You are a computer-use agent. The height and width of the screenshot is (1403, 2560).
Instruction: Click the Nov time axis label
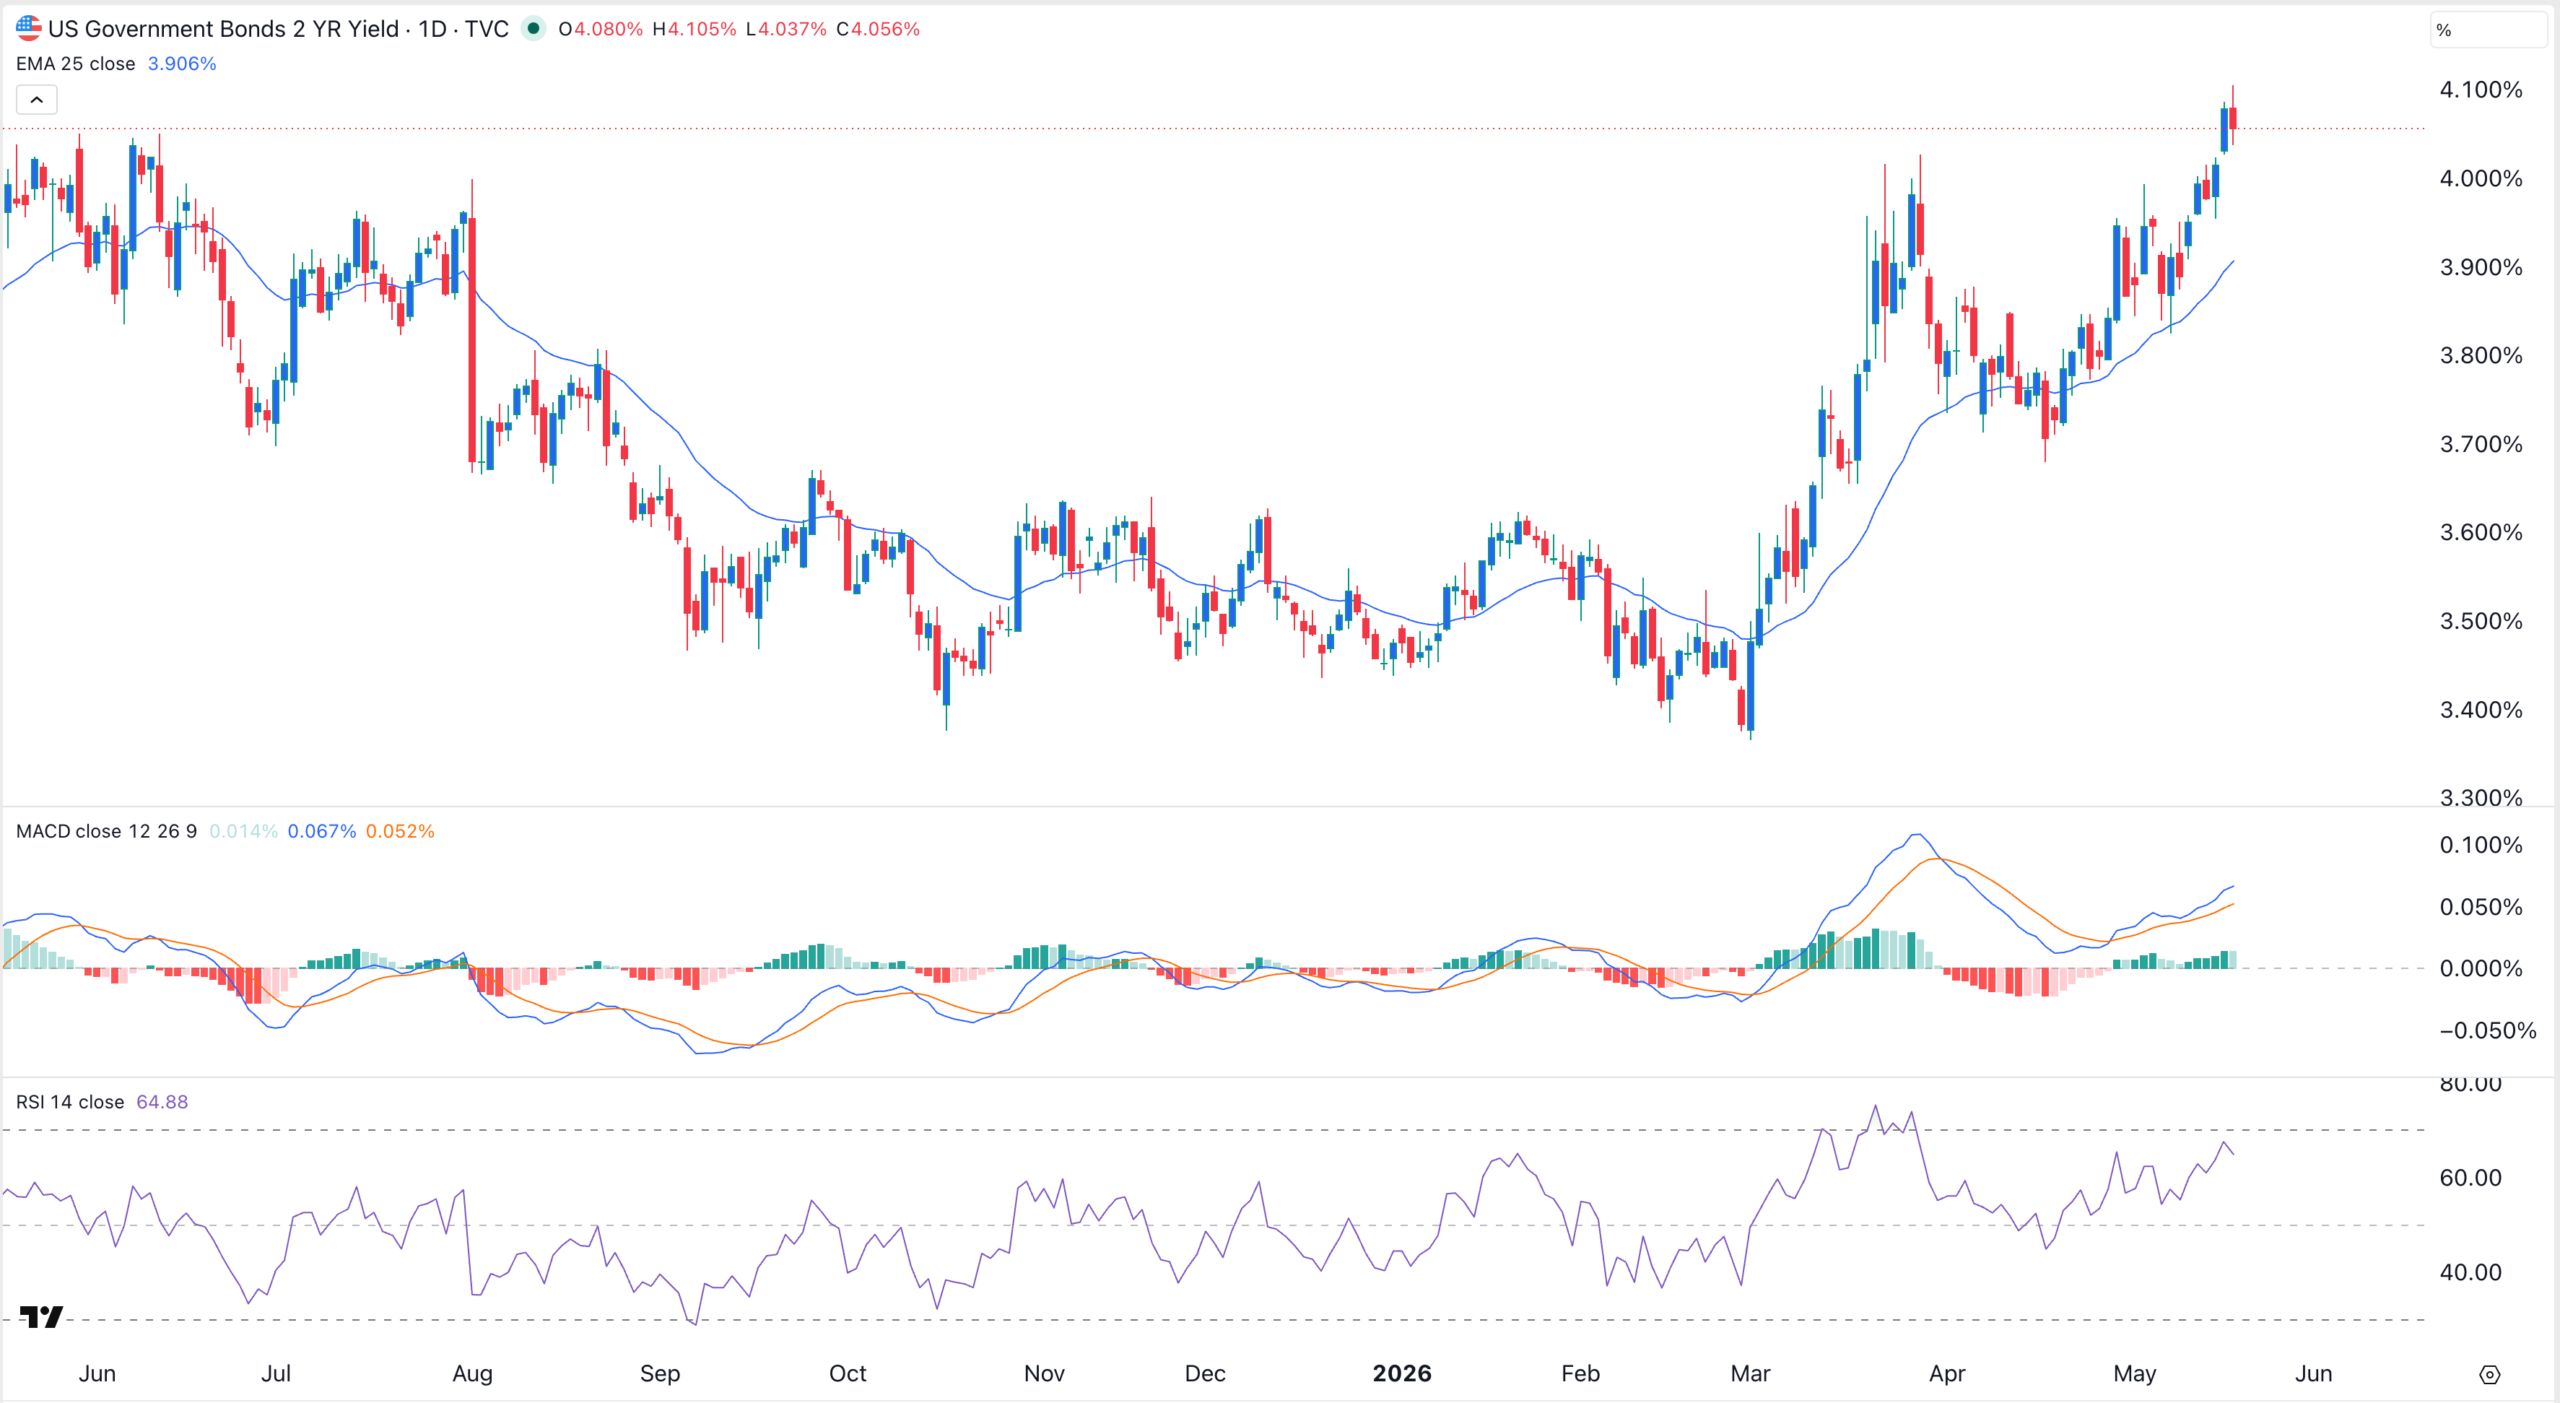coord(1044,1374)
